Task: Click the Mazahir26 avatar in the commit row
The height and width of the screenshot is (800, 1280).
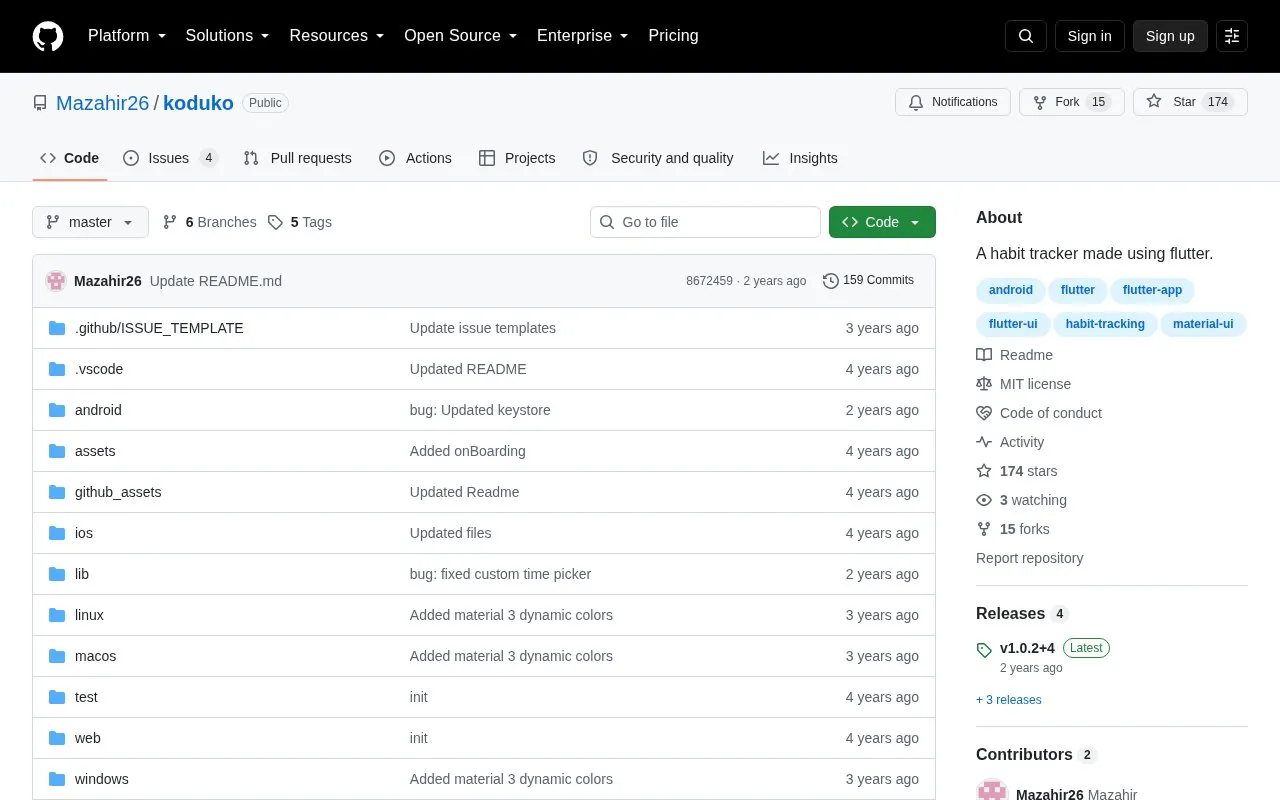Action: 56,281
